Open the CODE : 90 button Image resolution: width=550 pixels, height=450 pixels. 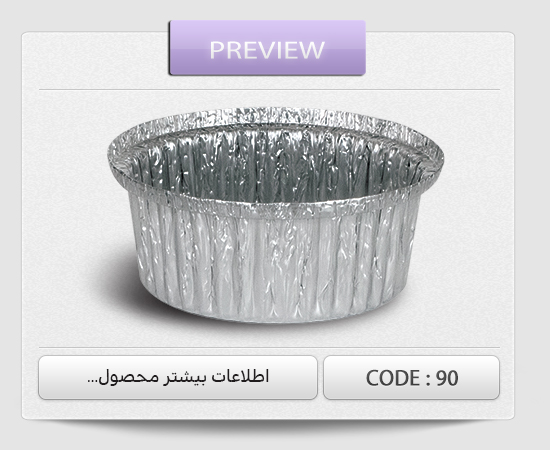tap(411, 377)
